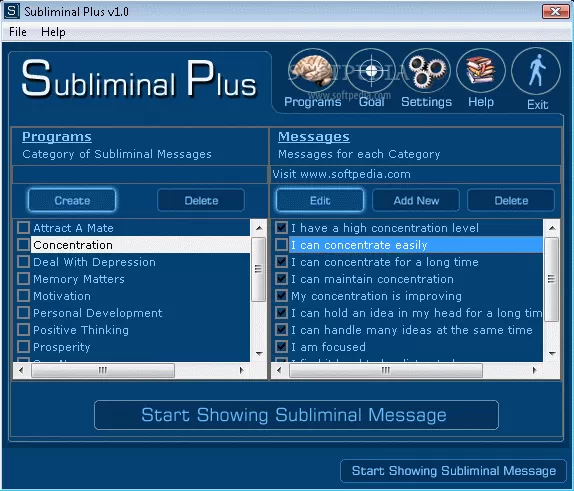574x491 pixels.
Task: Open Programs via the brain icon
Action: tap(312, 72)
